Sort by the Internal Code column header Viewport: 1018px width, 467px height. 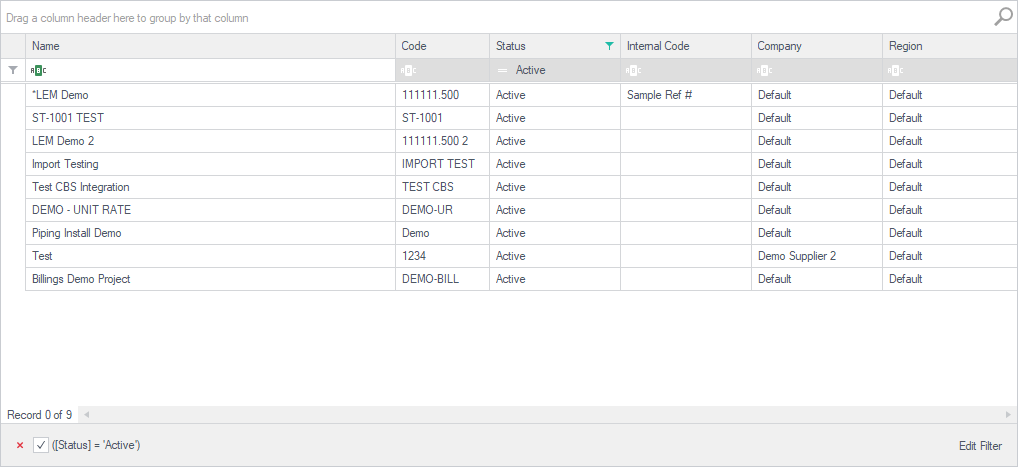pyautogui.click(x=686, y=46)
